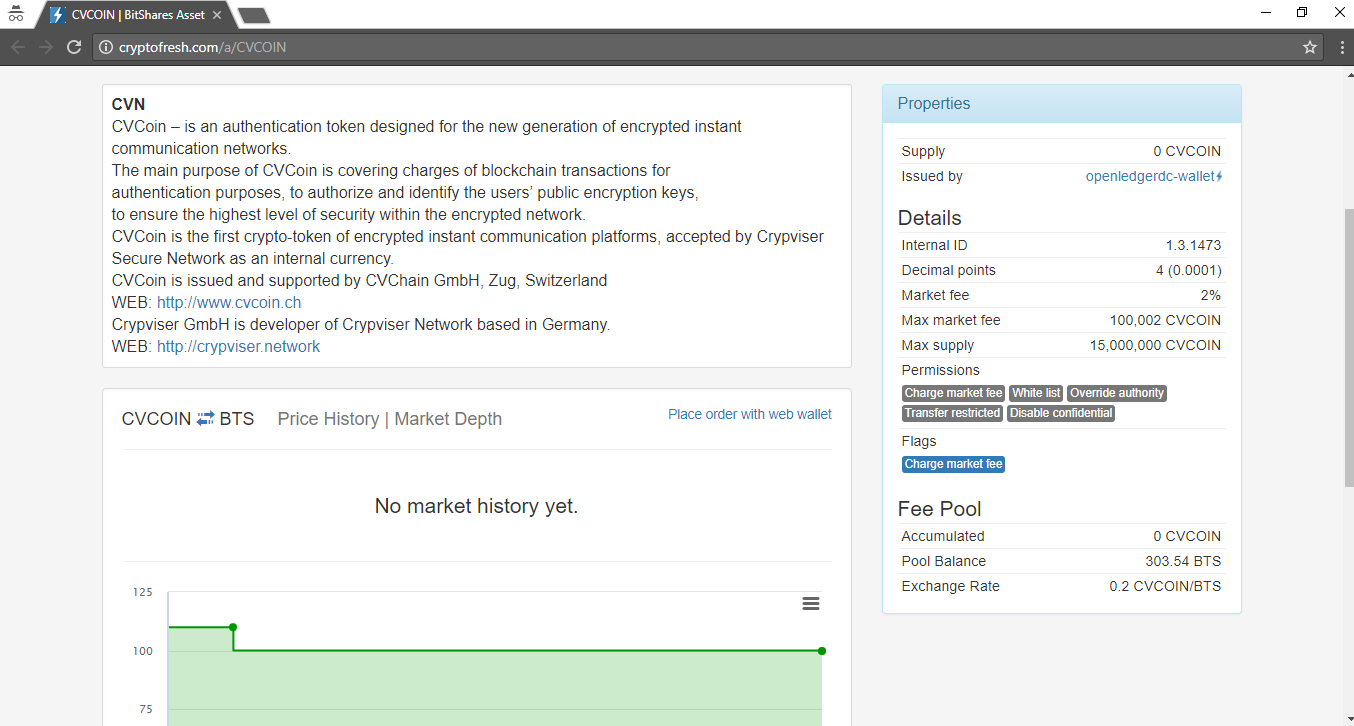The width and height of the screenshot is (1354, 726).
Task: Click White list permission badge
Action: (1036, 393)
